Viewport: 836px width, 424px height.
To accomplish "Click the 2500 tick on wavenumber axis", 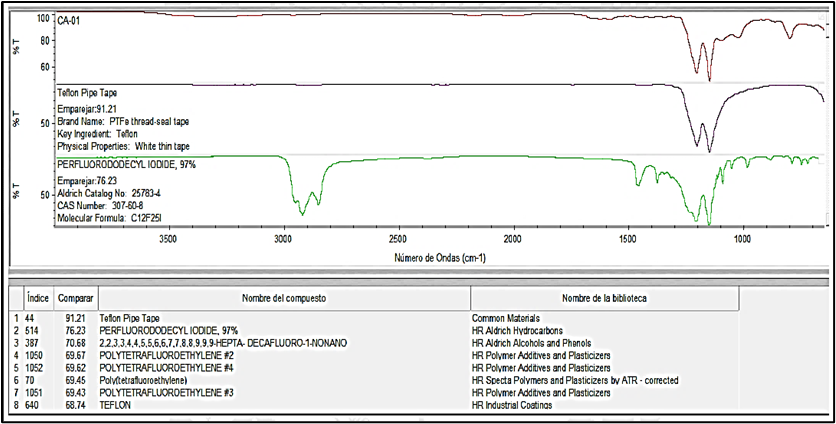I will point(397,240).
